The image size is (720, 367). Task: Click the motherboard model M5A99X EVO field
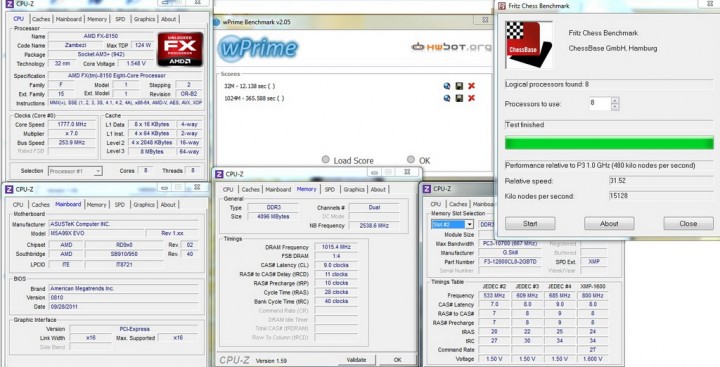96,233
